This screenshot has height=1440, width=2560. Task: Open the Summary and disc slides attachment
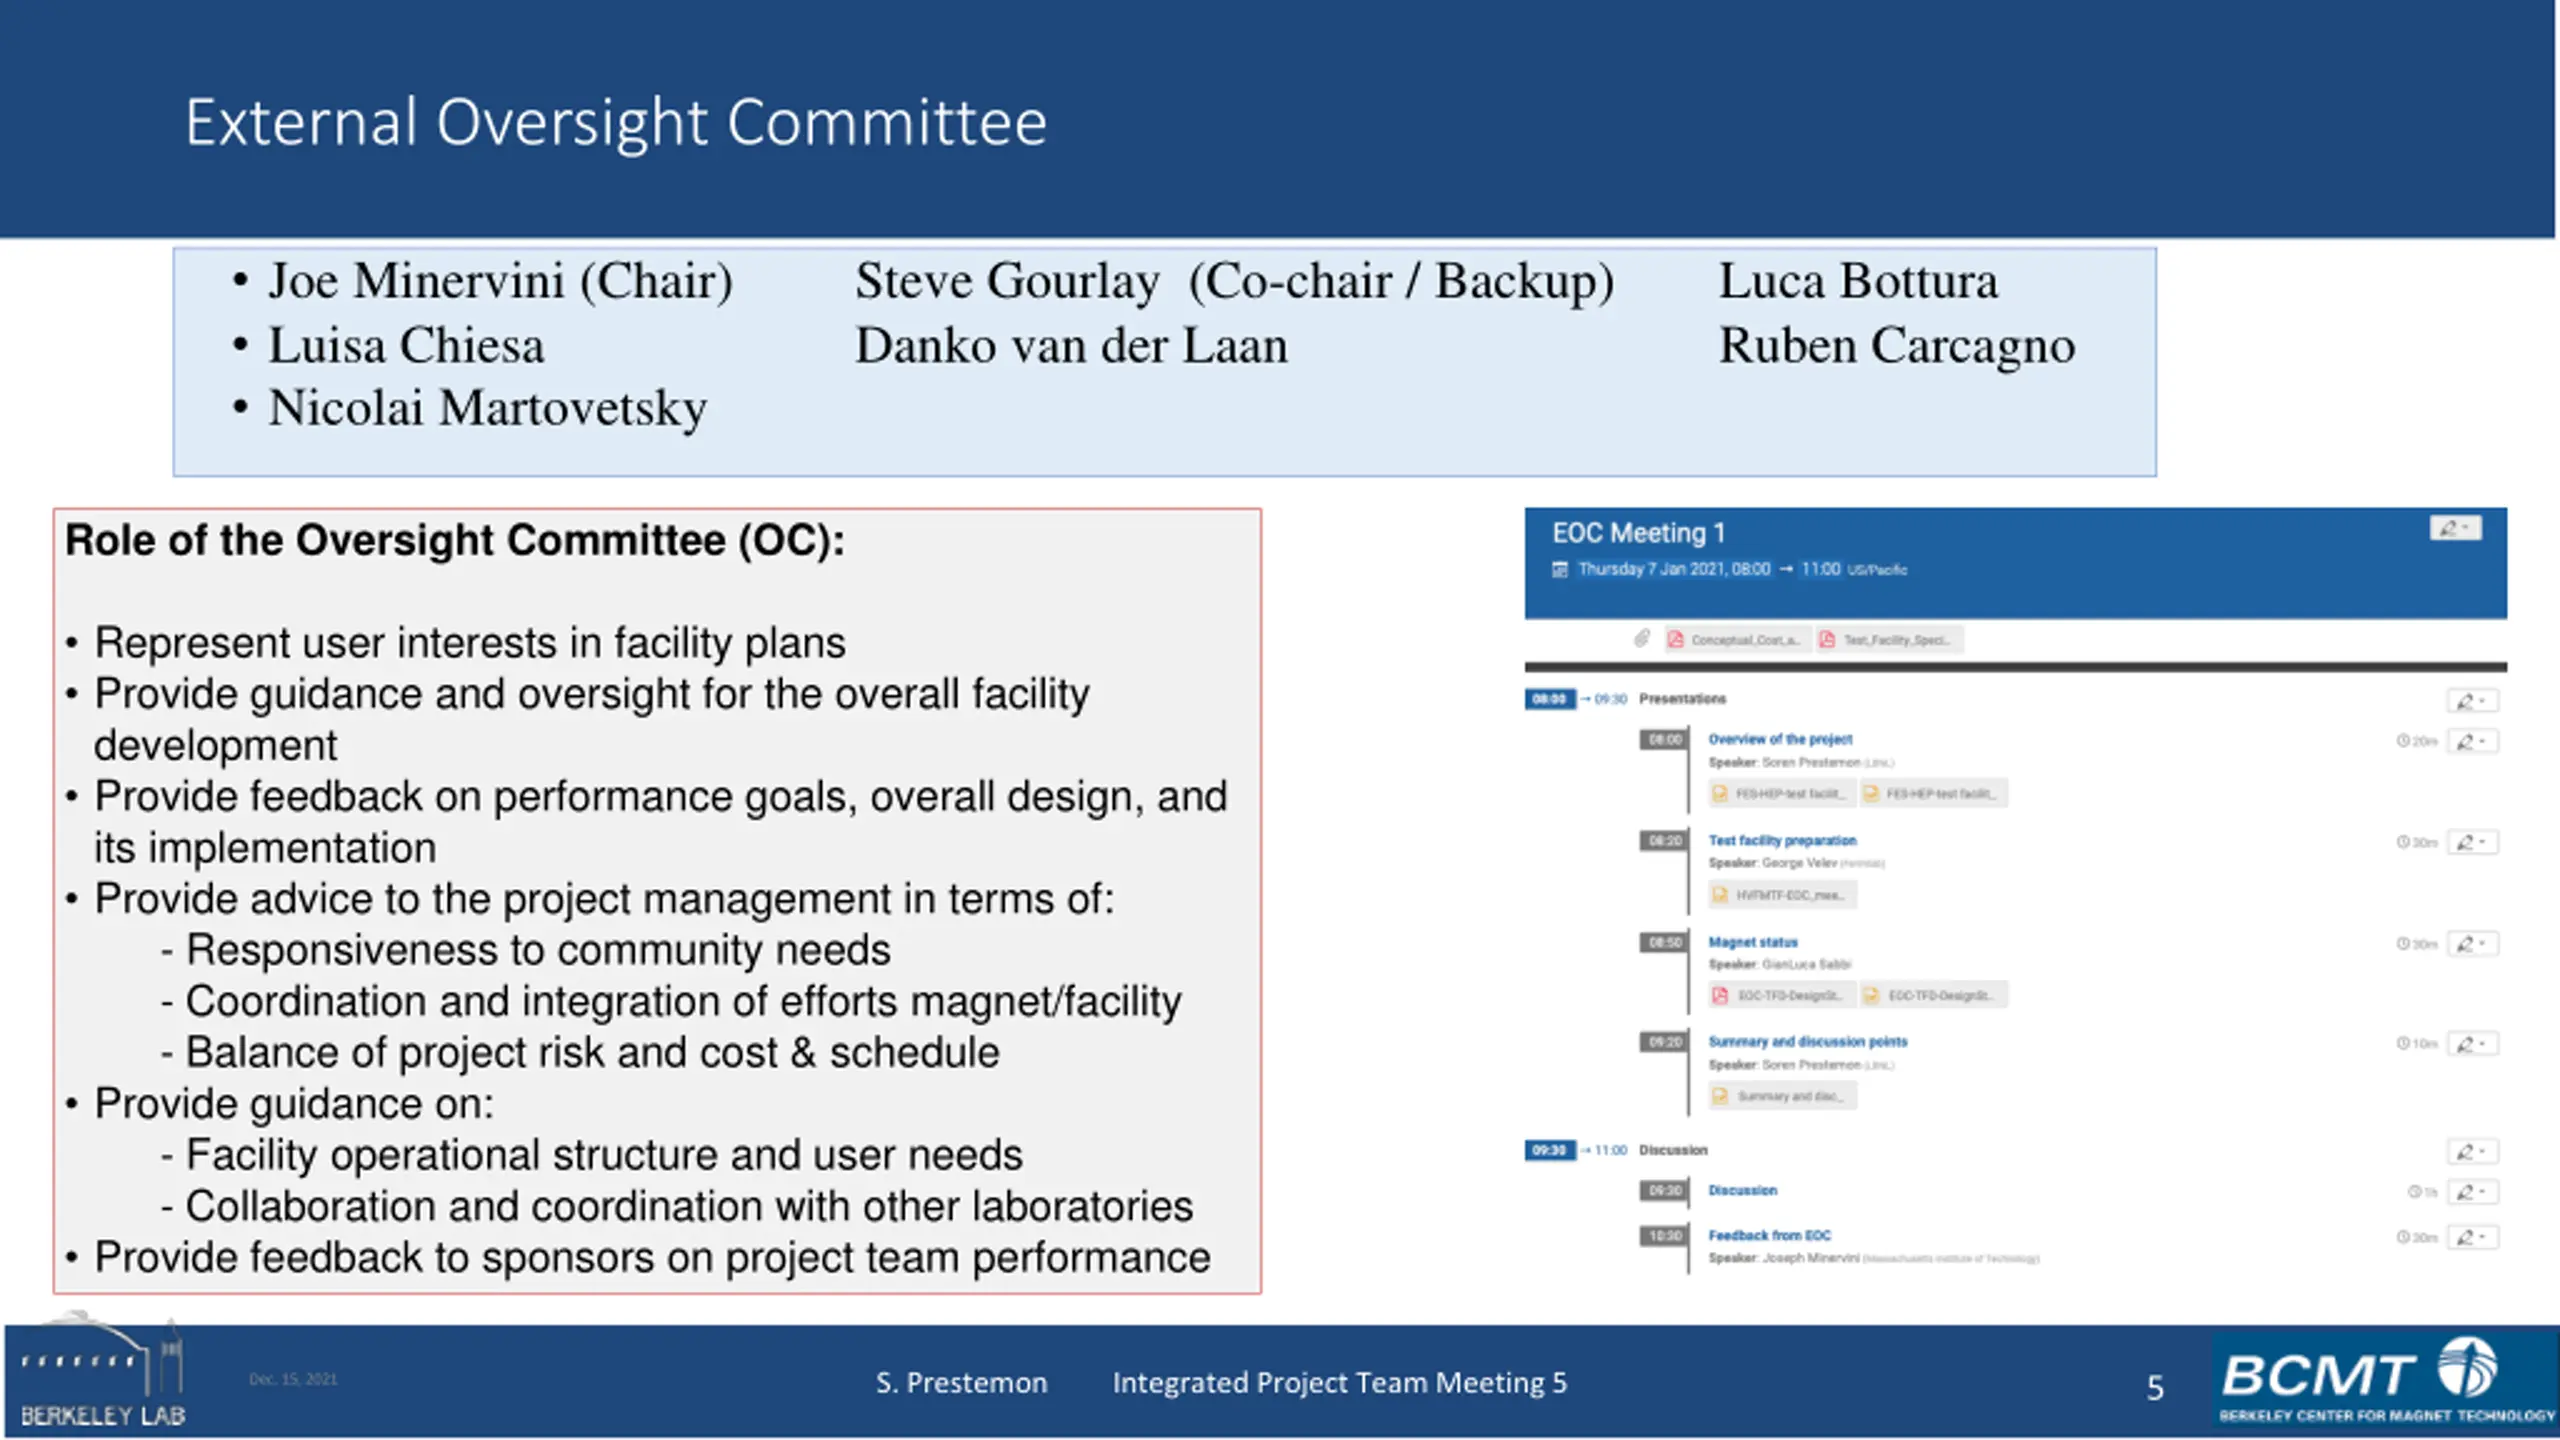(x=1781, y=1096)
